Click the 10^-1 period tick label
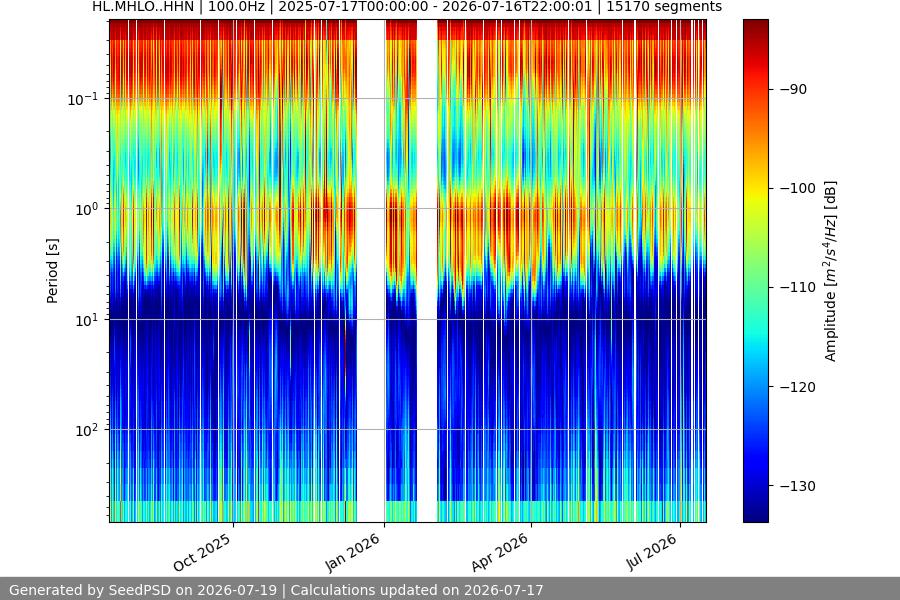 point(83,99)
